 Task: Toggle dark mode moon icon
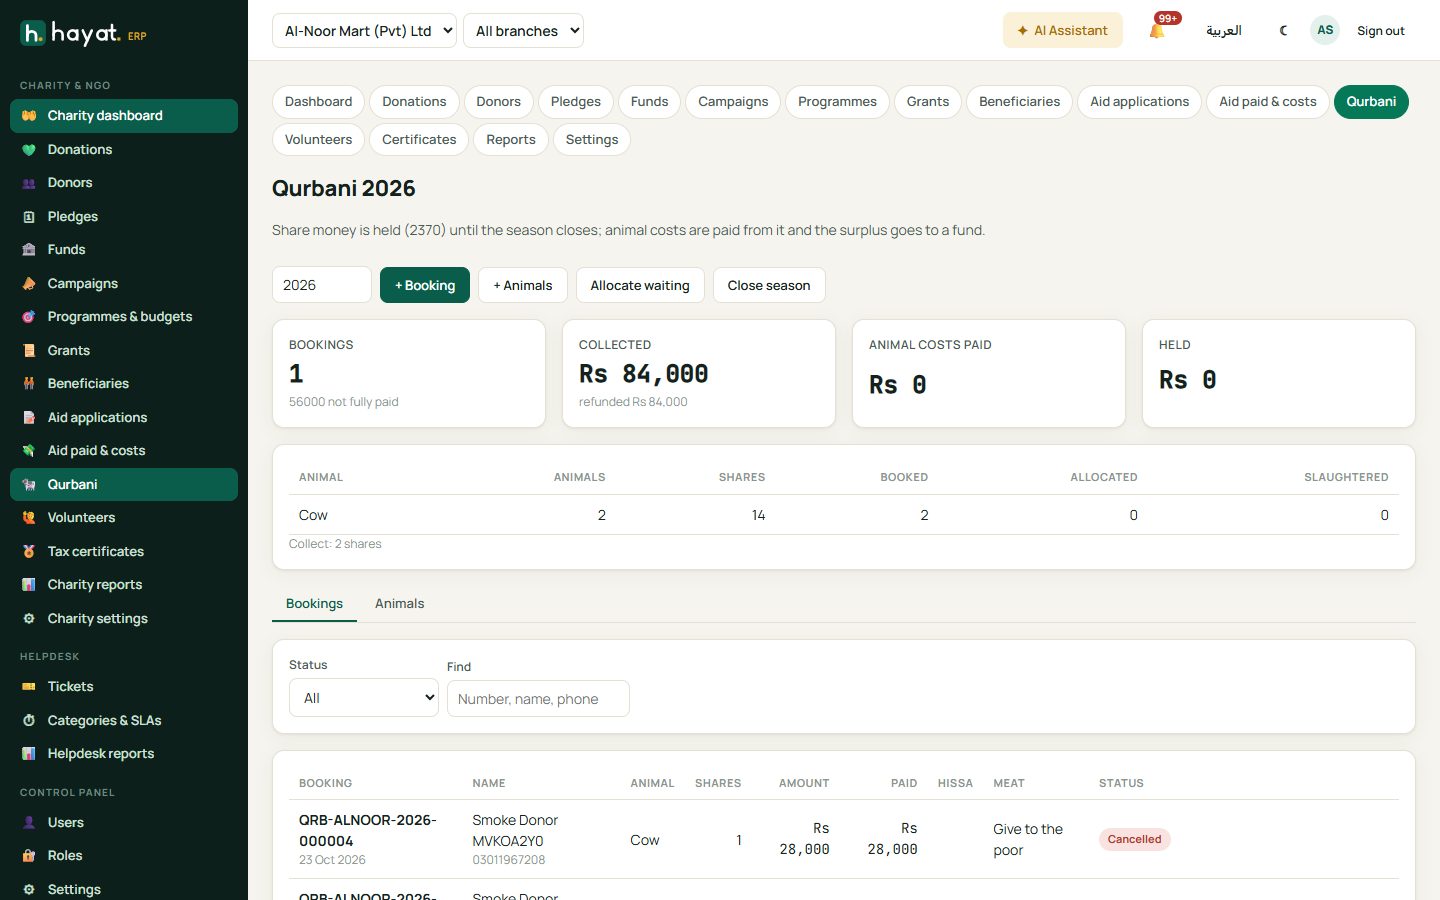coord(1283,31)
